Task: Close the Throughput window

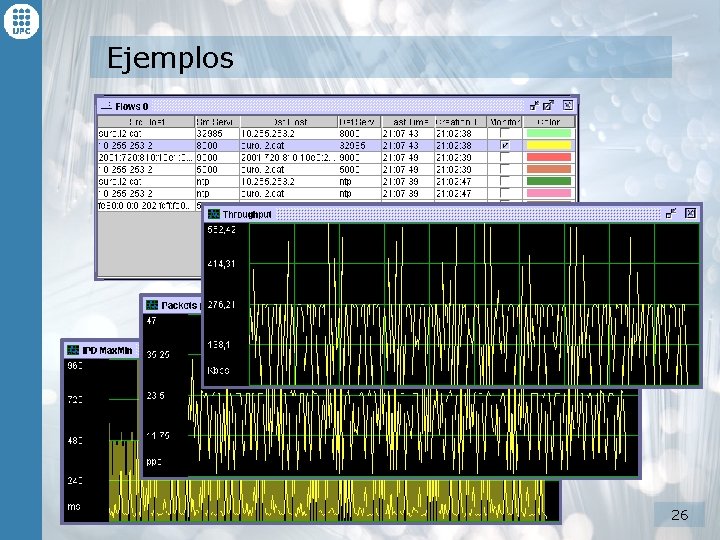Action: pos(690,213)
